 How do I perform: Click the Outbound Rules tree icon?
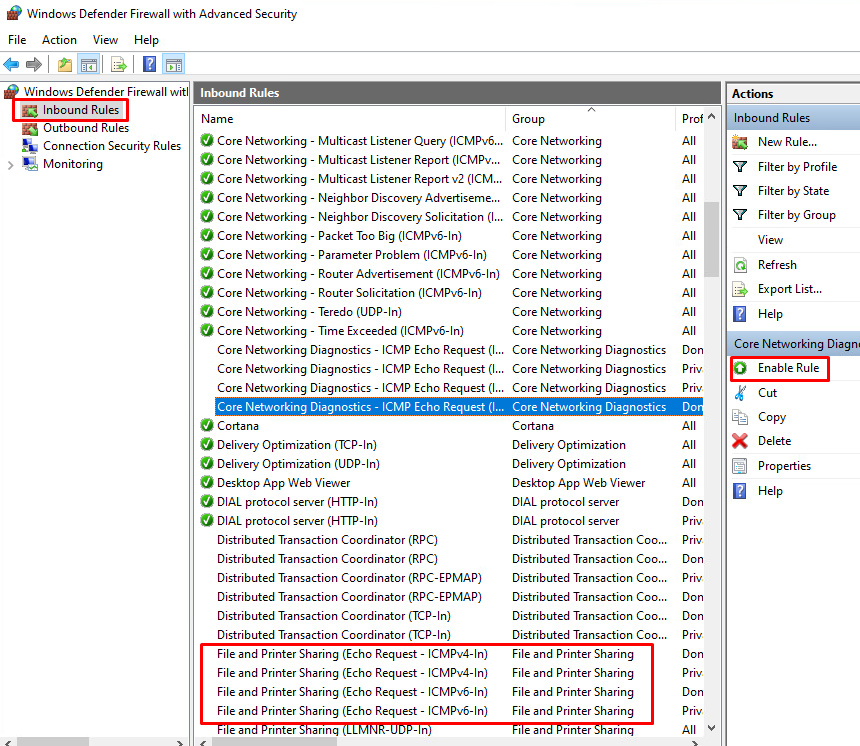pos(30,128)
